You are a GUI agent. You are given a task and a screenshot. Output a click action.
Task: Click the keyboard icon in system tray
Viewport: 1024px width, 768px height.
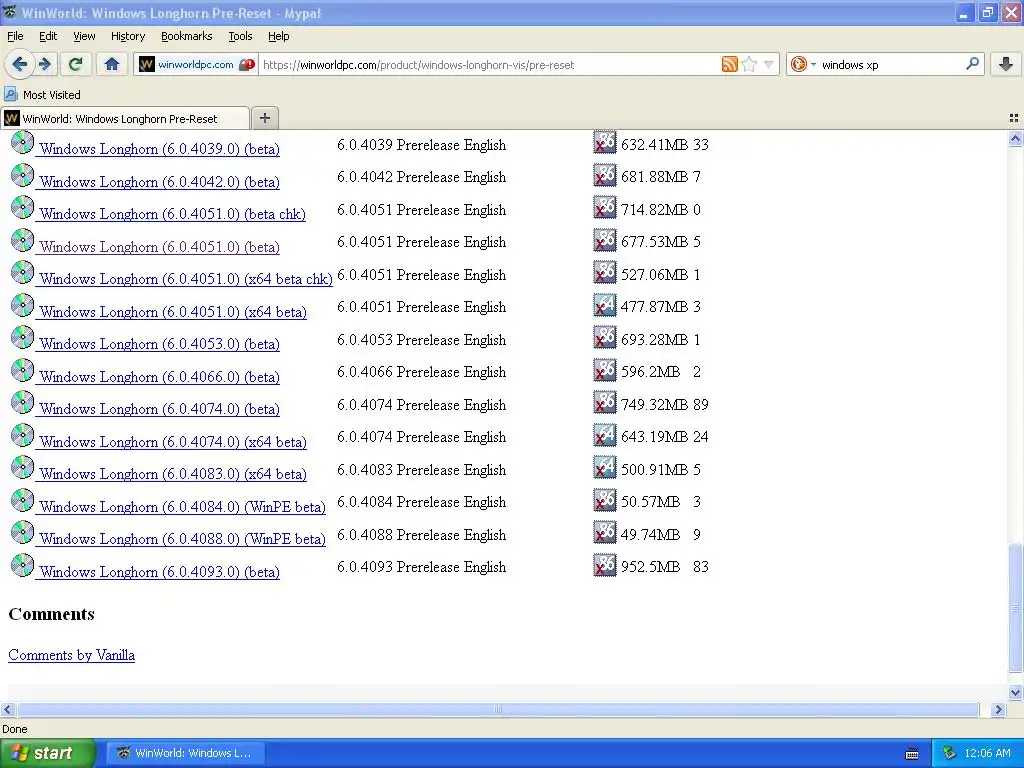(x=912, y=754)
